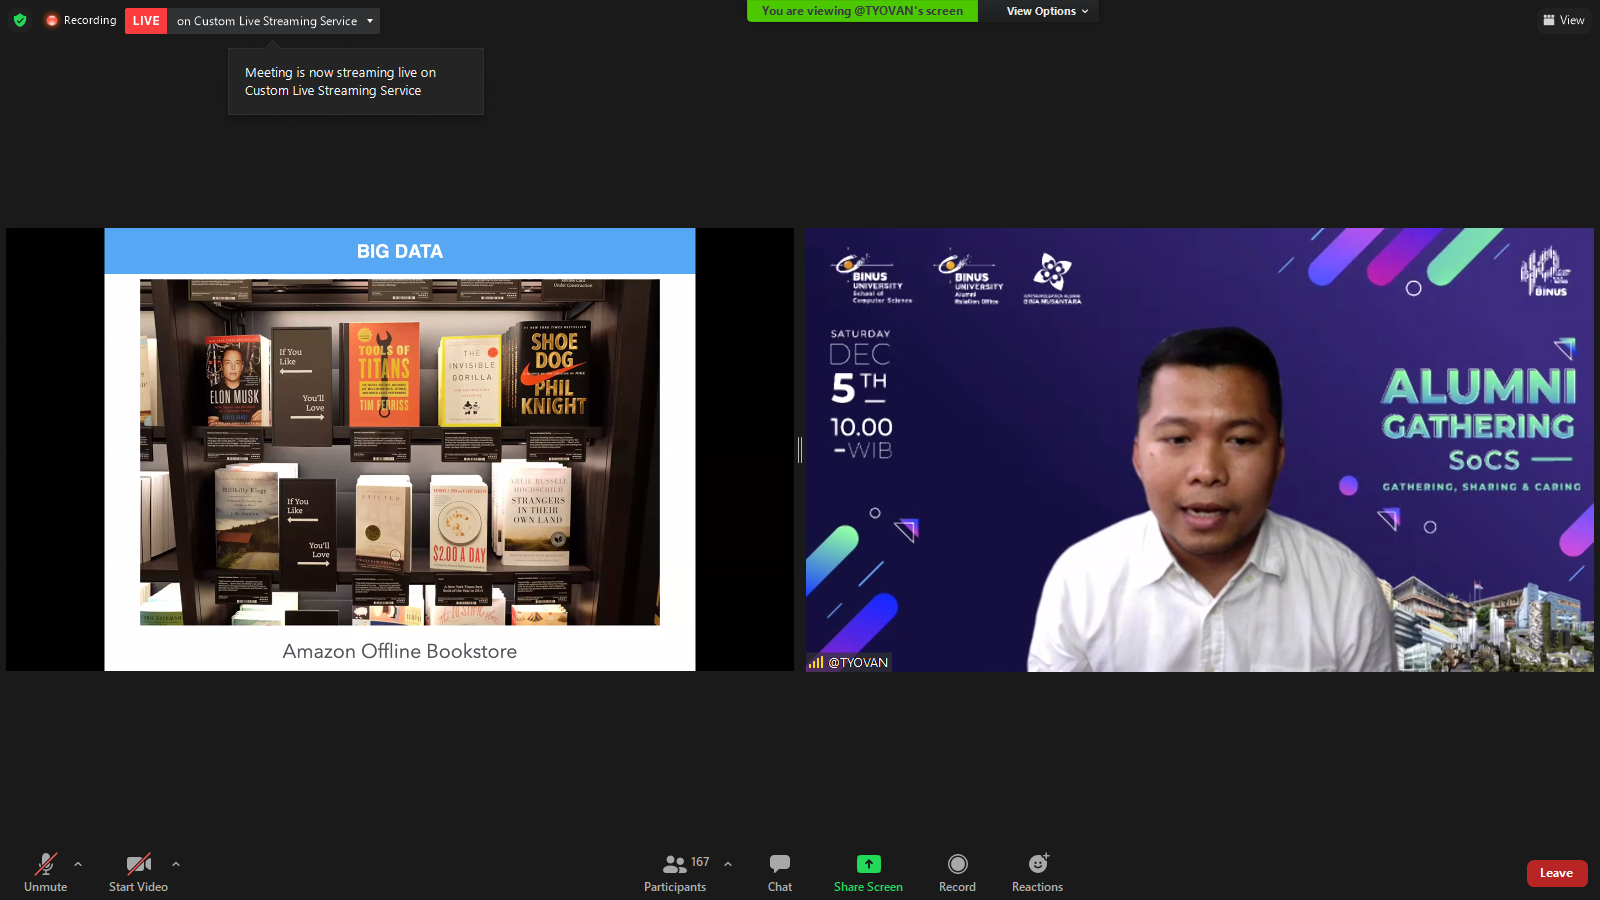The width and height of the screenshot is (1600, 900).
Task: Click the shared BIG DATA slide
Action: tap(400, 449)
